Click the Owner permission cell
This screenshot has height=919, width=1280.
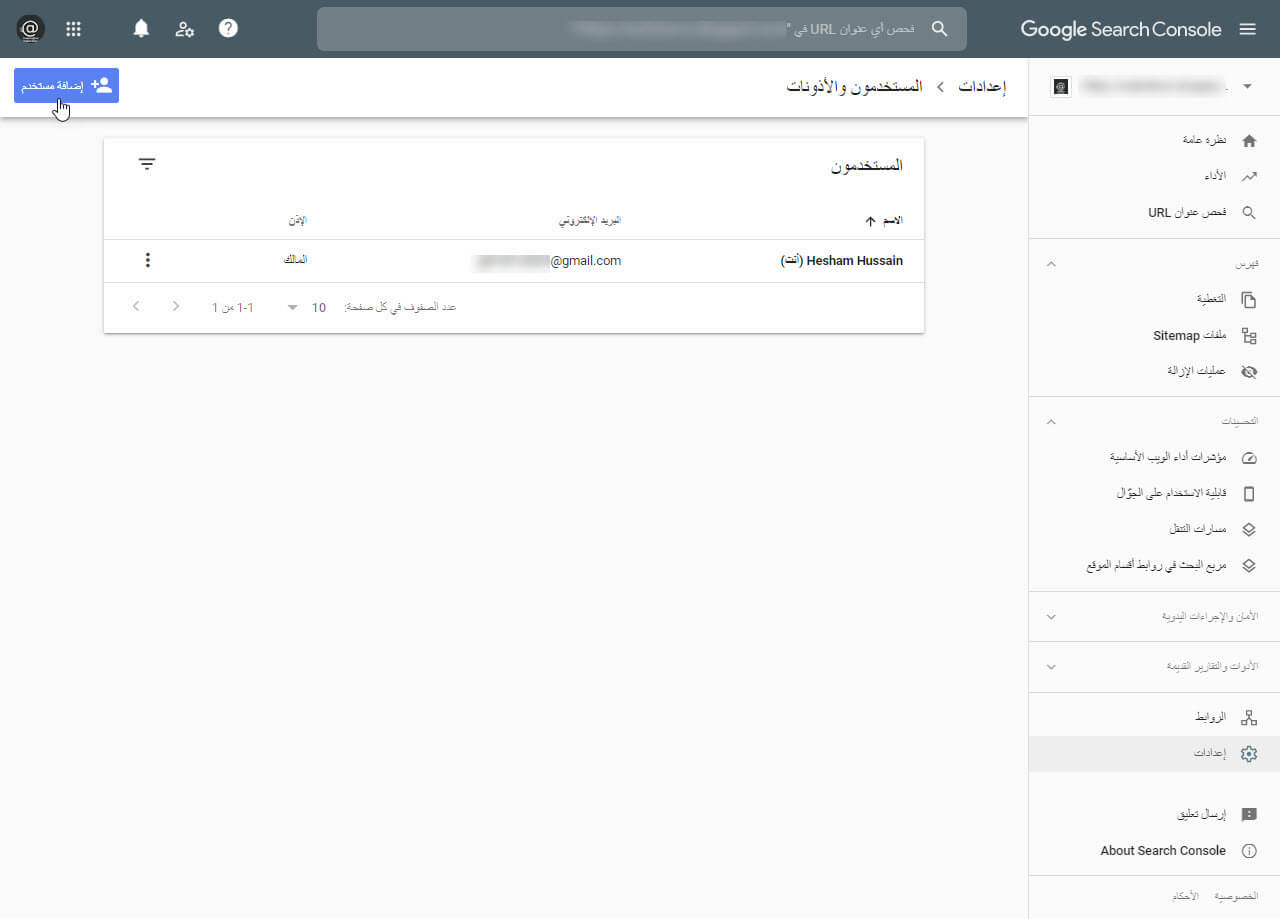pos(296,260)
